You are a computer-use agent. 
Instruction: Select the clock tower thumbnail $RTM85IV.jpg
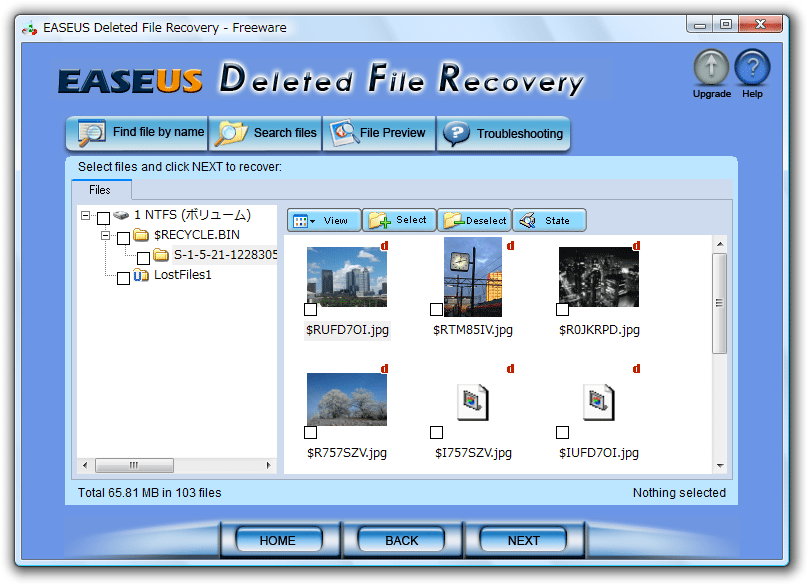473,277
